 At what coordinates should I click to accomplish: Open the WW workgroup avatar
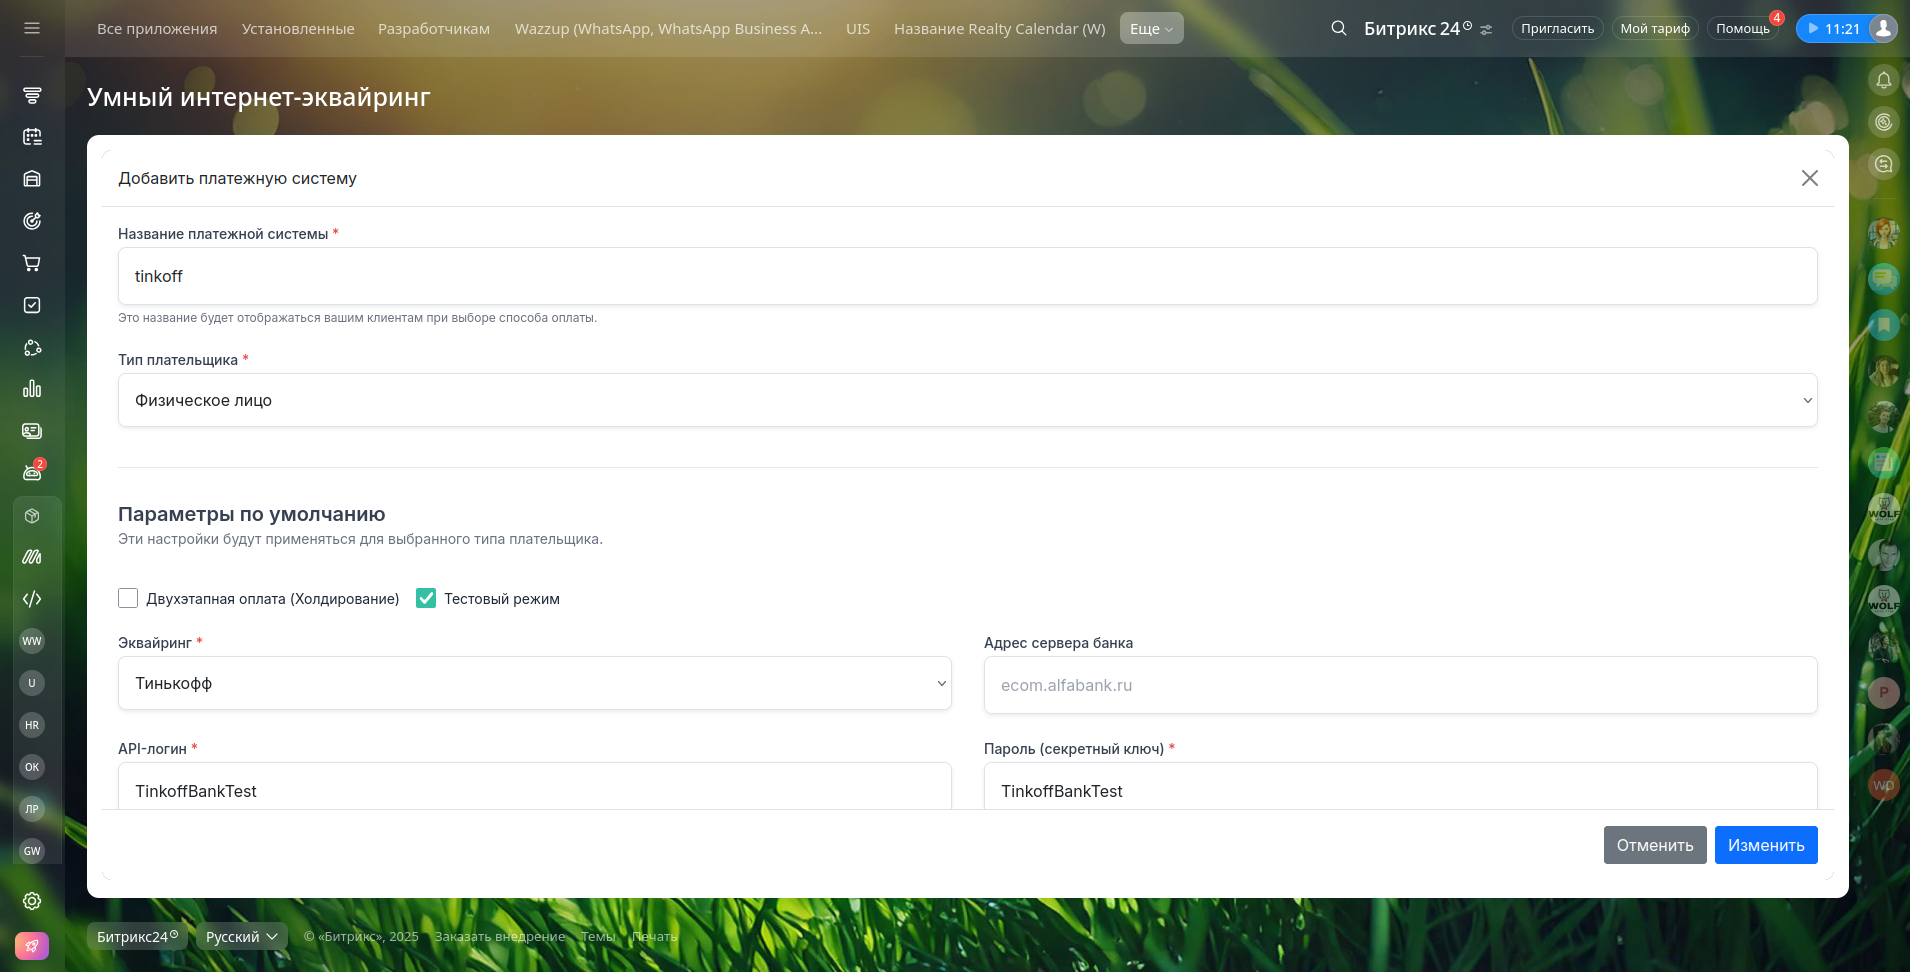[32, 641]
